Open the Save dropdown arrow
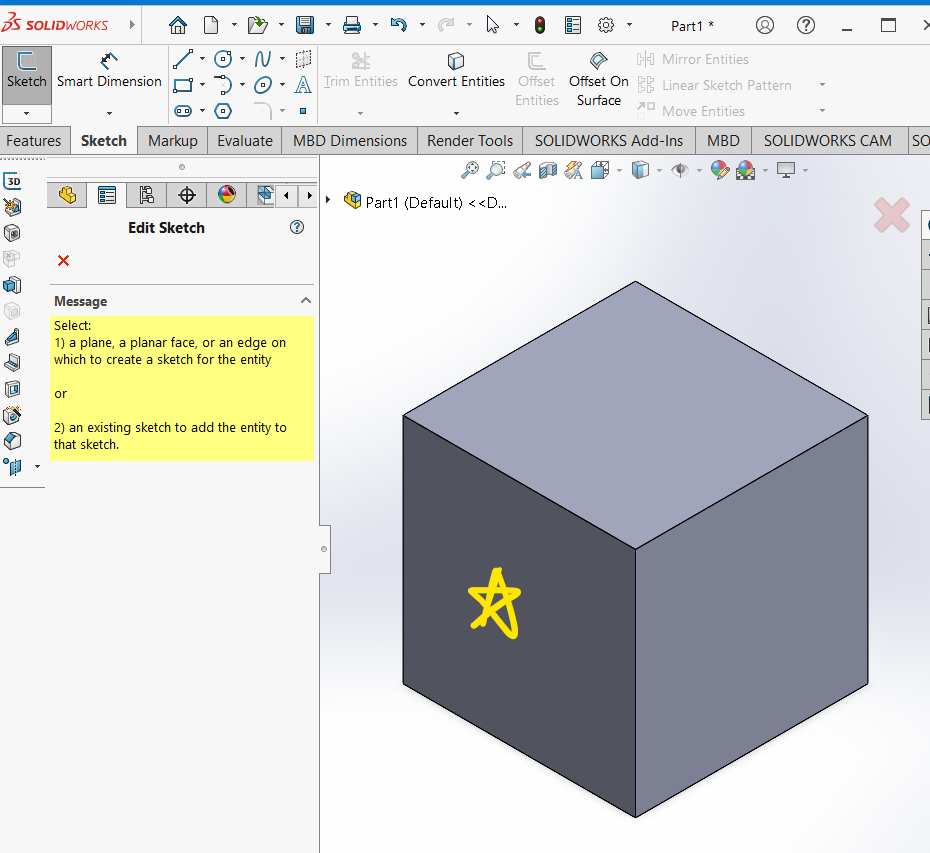 pos(328,25)
